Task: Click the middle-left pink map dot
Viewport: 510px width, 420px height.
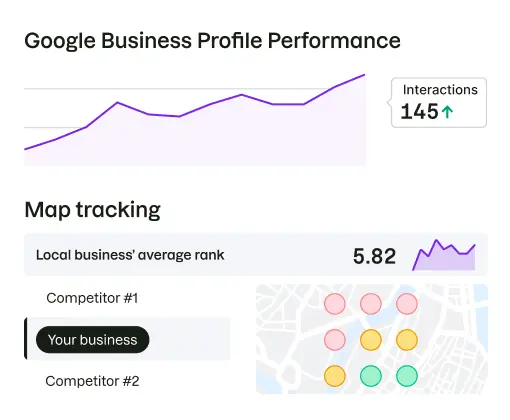Action: pos(335,340)
